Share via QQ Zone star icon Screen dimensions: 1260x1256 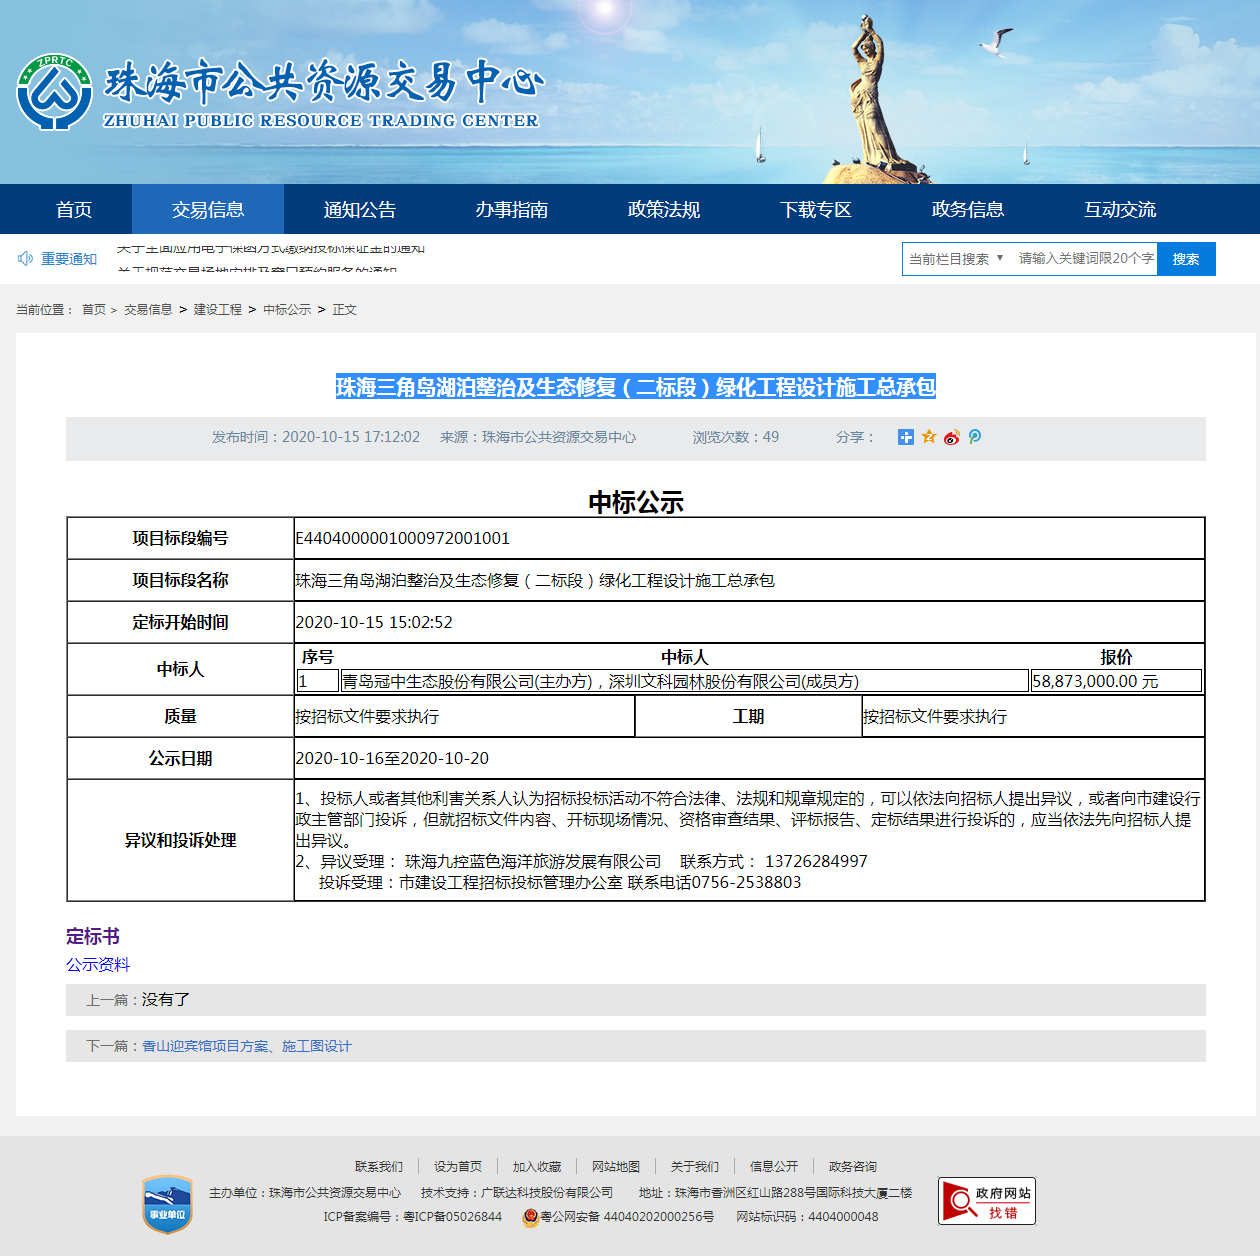coord(929,437)
